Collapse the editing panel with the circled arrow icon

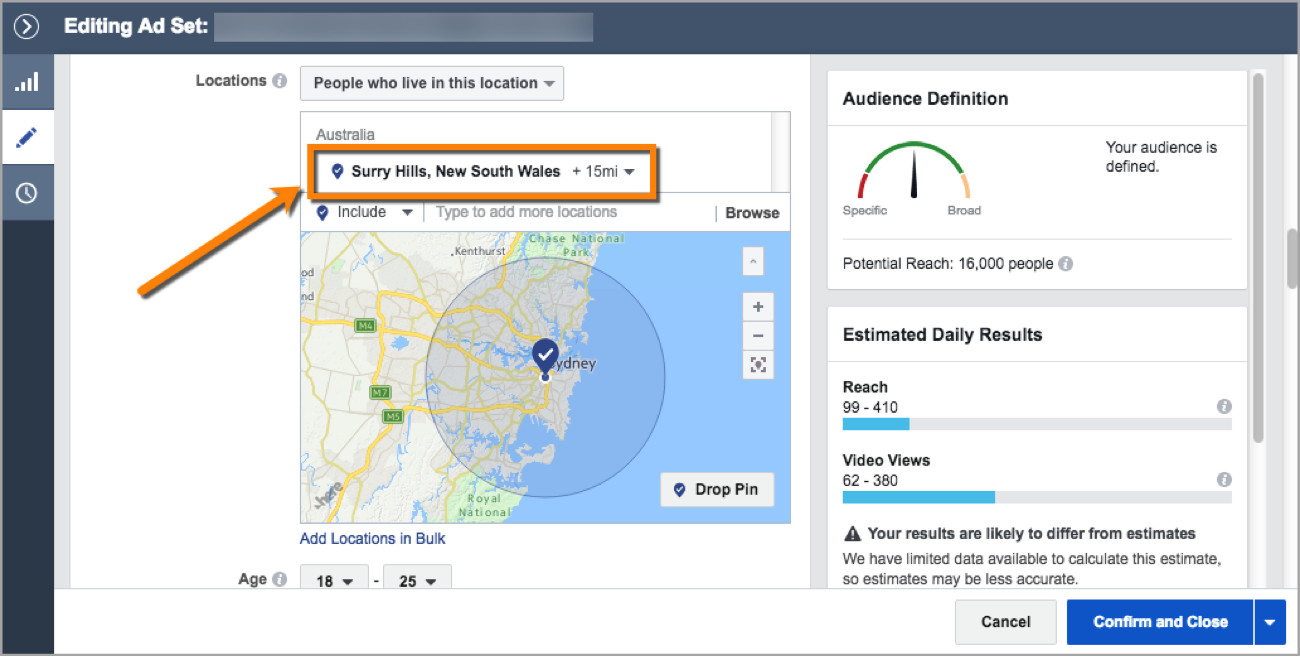26,26
